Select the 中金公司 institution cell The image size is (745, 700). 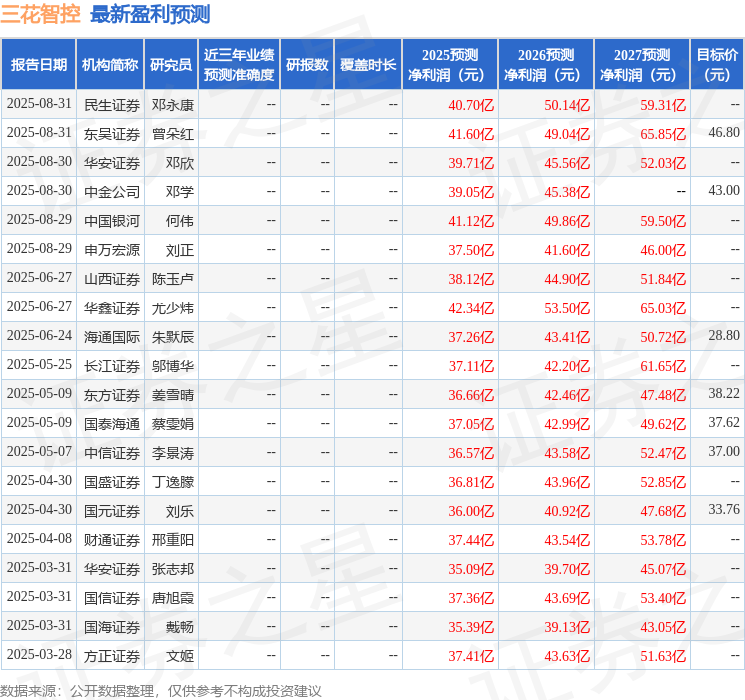tap(112, 192)
